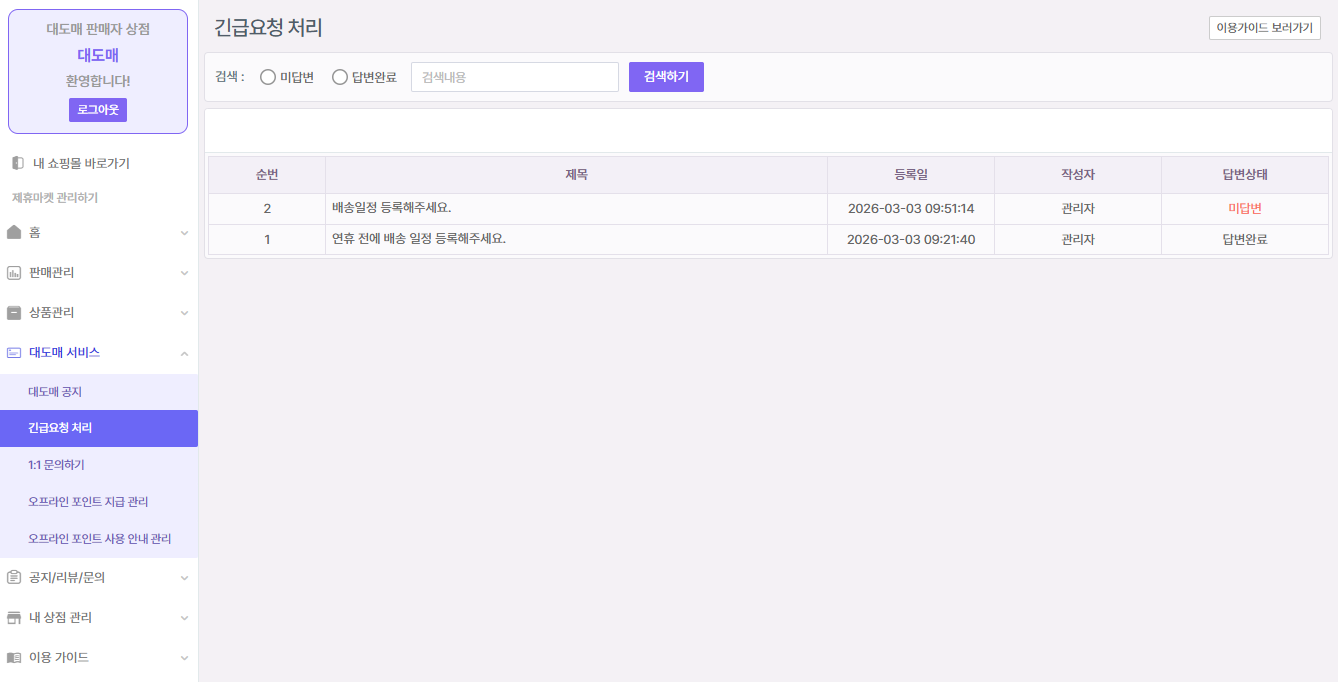Image resolution: width=1338 pixels, height=682 pixels.
Task: Expand the 홈 menu chevron
Action: [184, 233]
